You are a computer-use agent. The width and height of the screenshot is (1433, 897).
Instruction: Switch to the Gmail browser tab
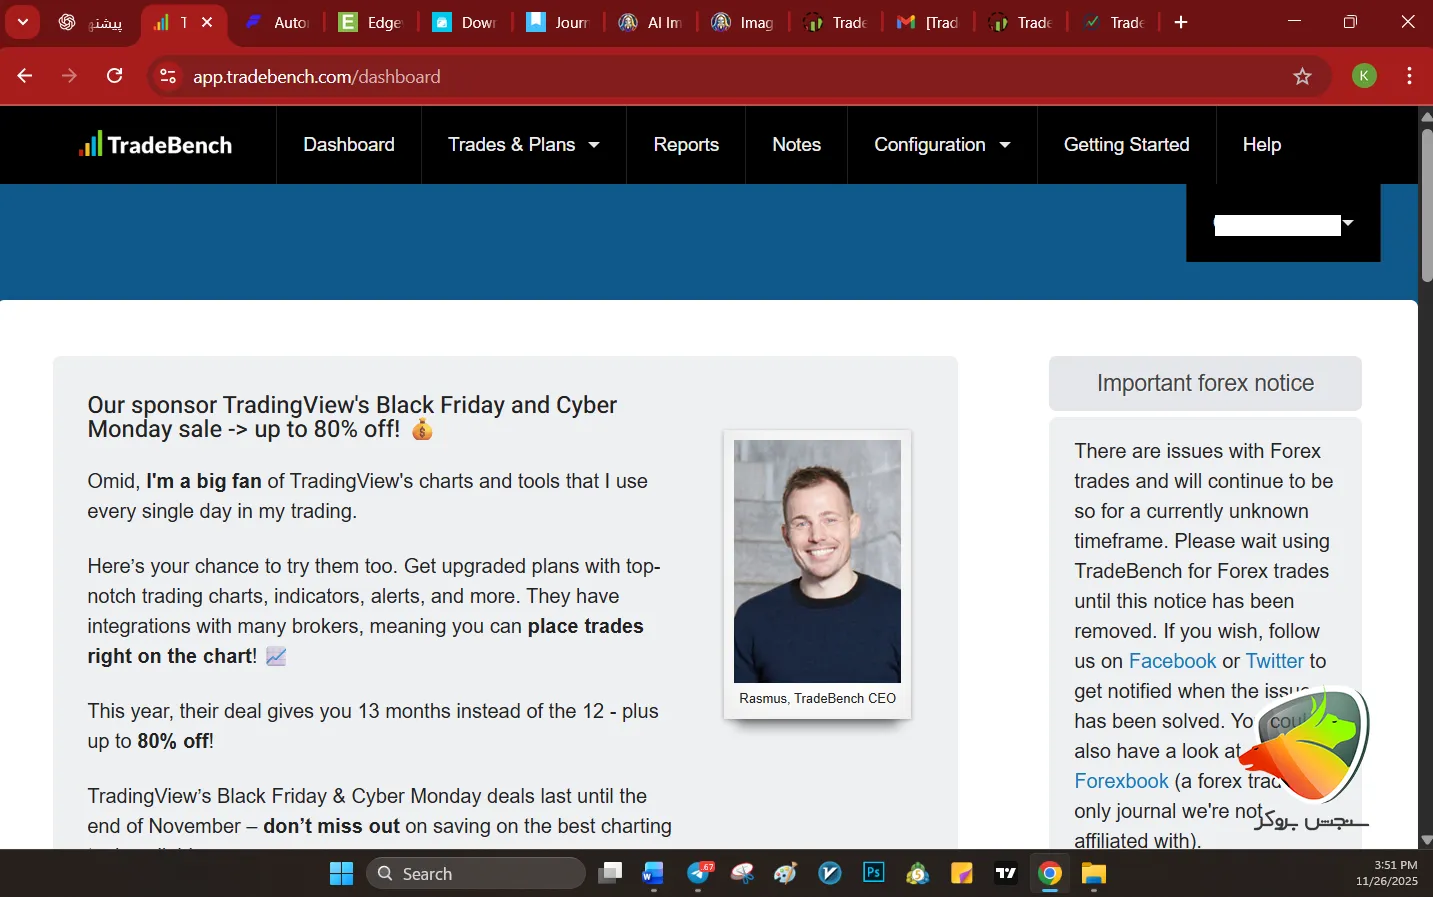pos(927,22)
